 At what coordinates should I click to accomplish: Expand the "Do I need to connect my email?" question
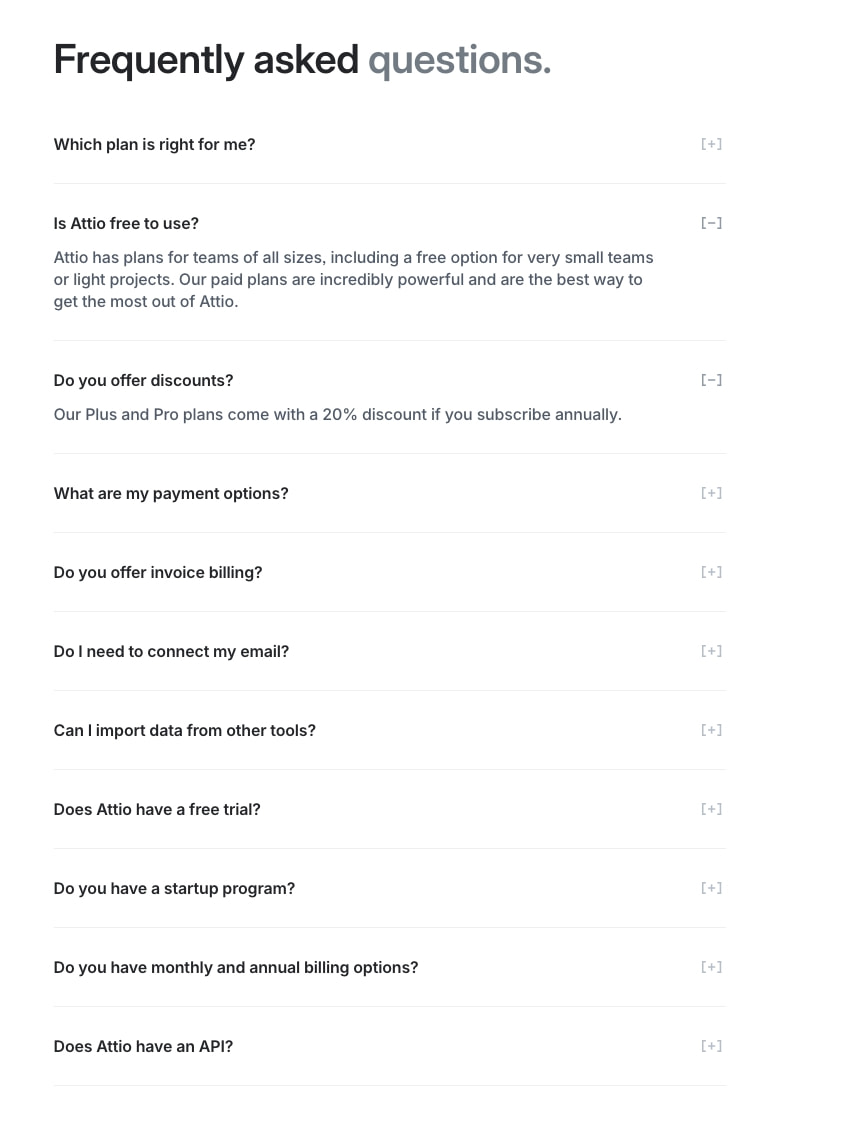[x=171, y=651]
